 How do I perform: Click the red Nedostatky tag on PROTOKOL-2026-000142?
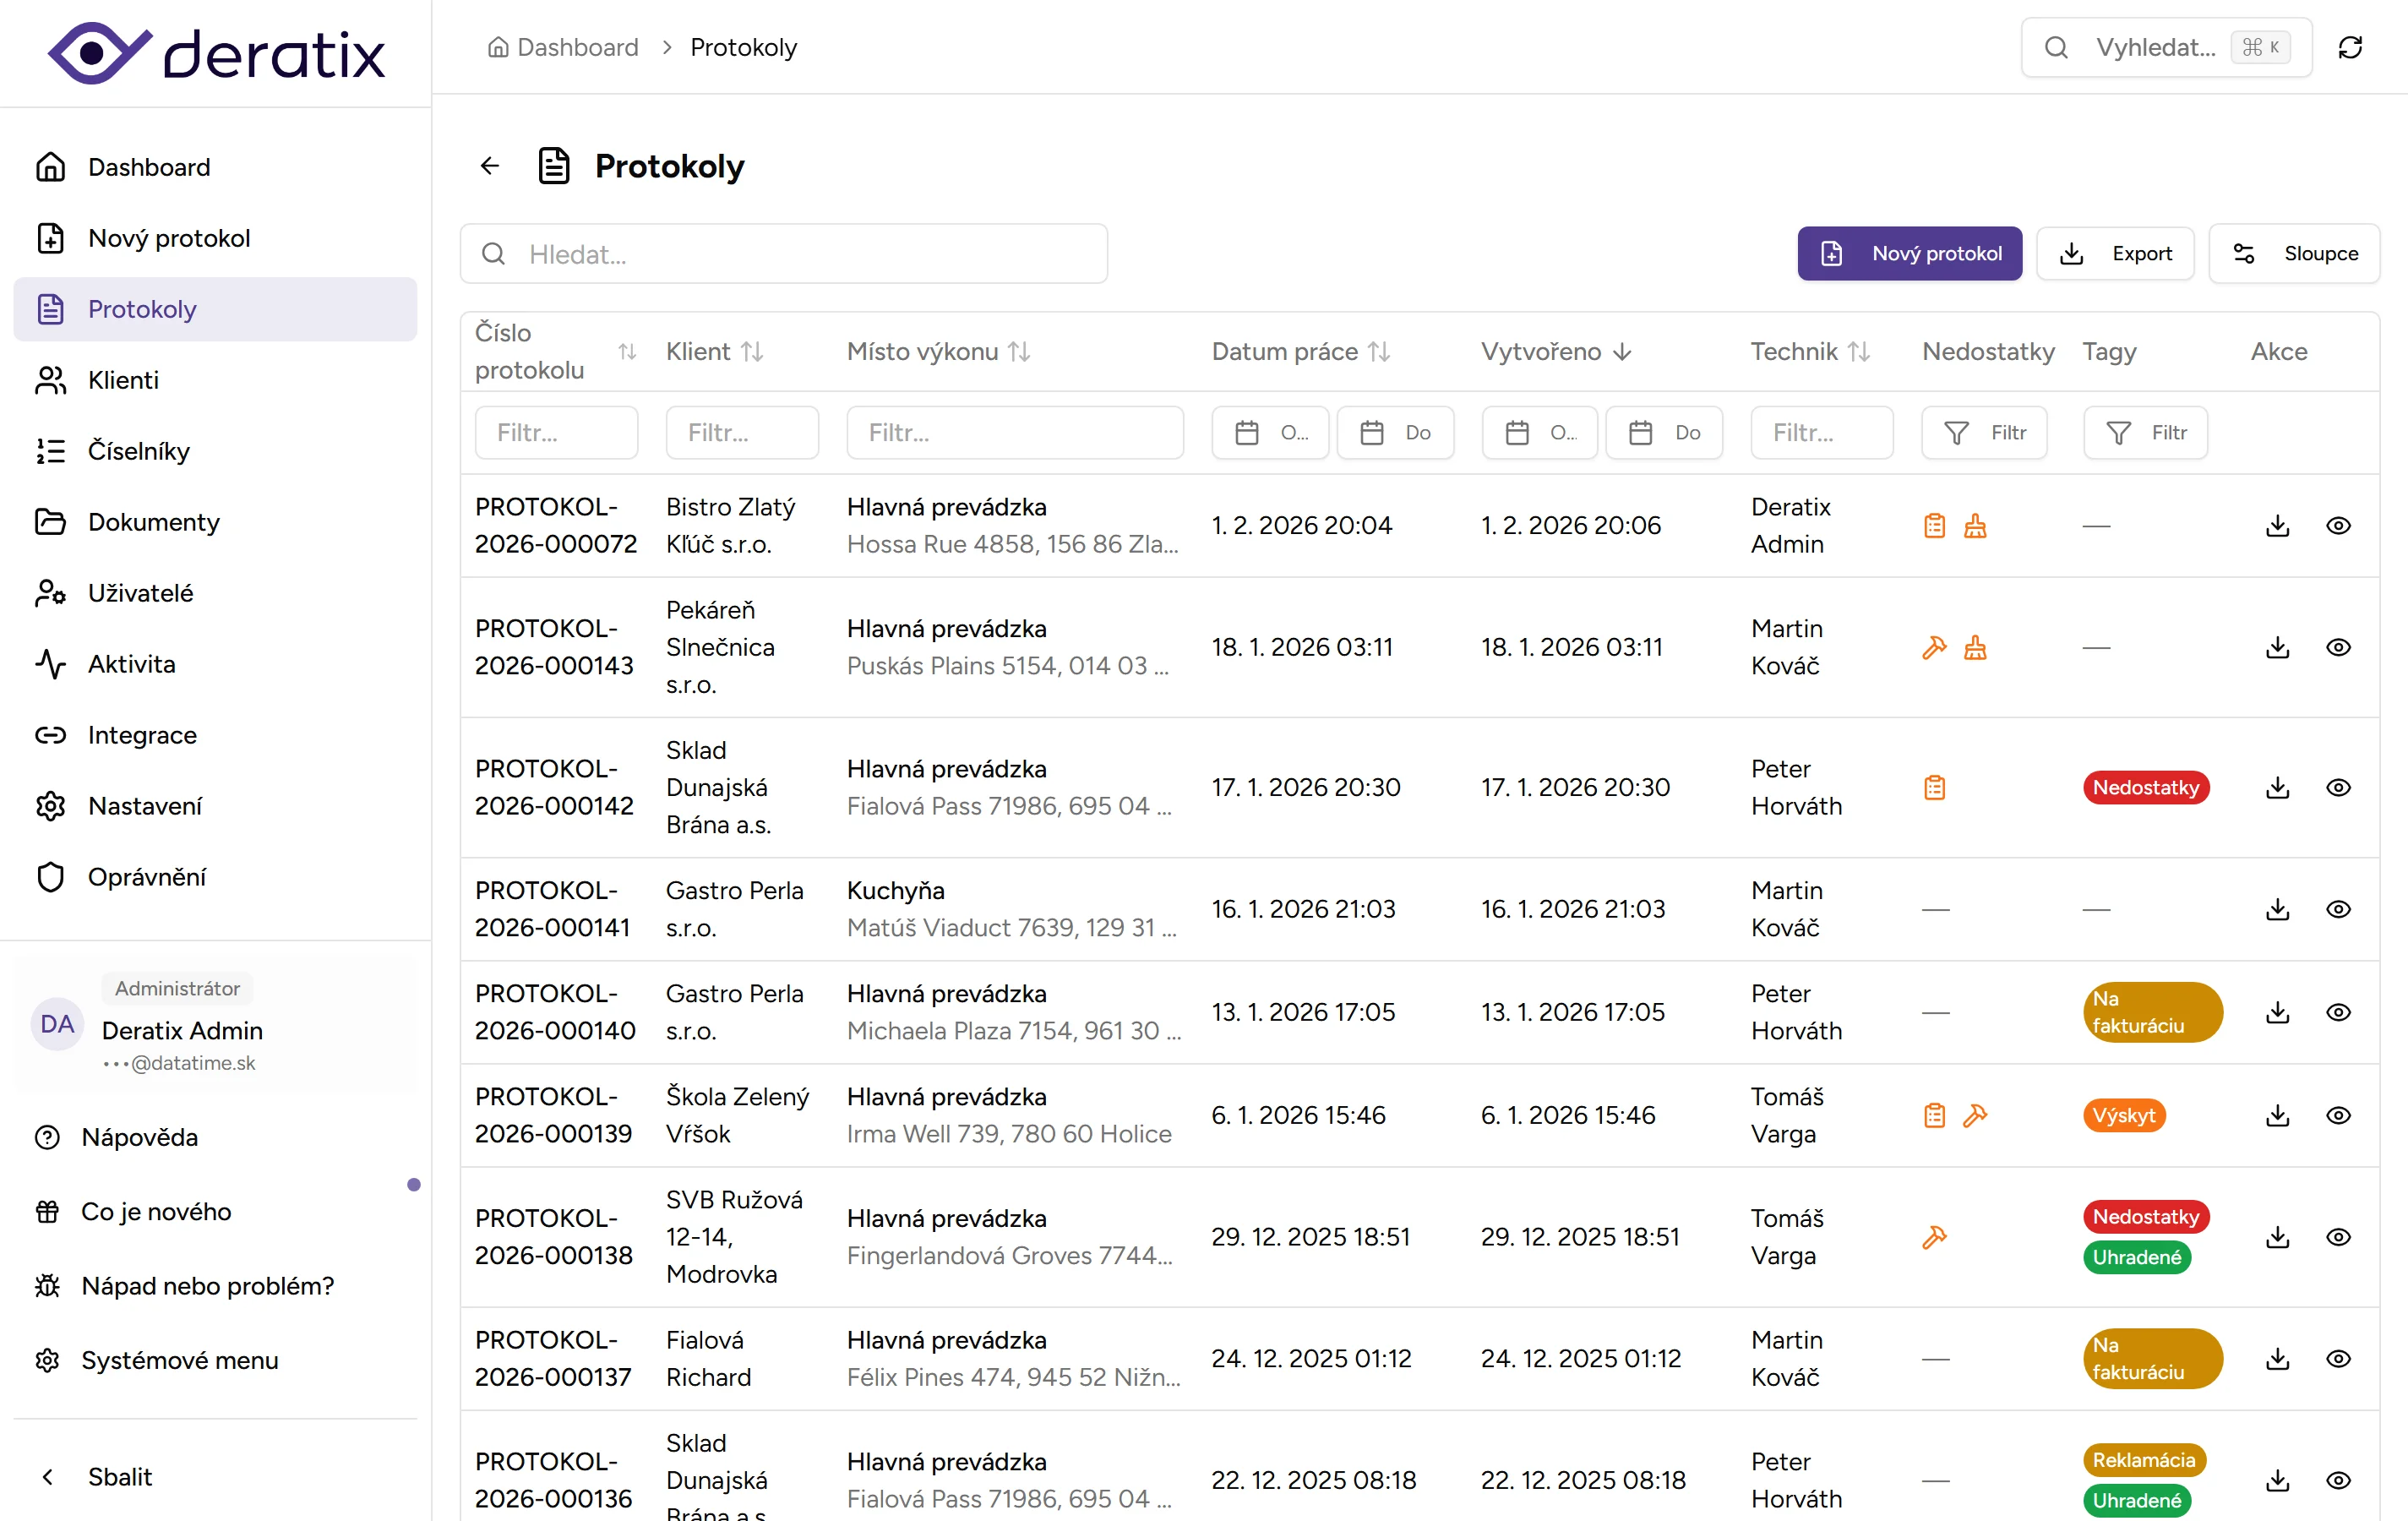click(2145, 787)
